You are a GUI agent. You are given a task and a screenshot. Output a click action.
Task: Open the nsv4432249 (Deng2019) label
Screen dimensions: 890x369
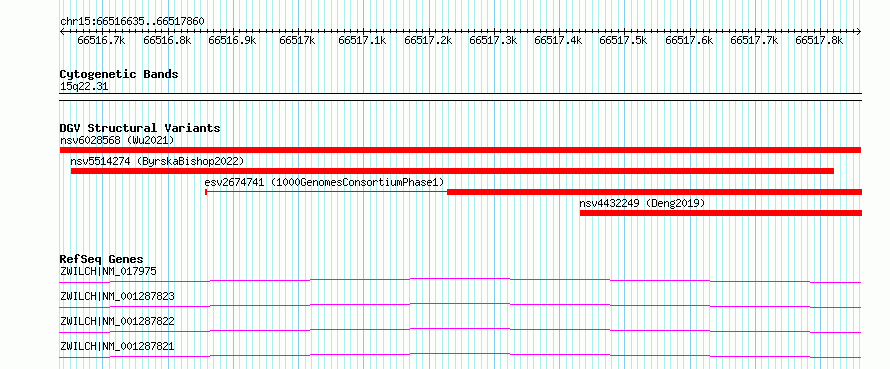tap(642, 203)
